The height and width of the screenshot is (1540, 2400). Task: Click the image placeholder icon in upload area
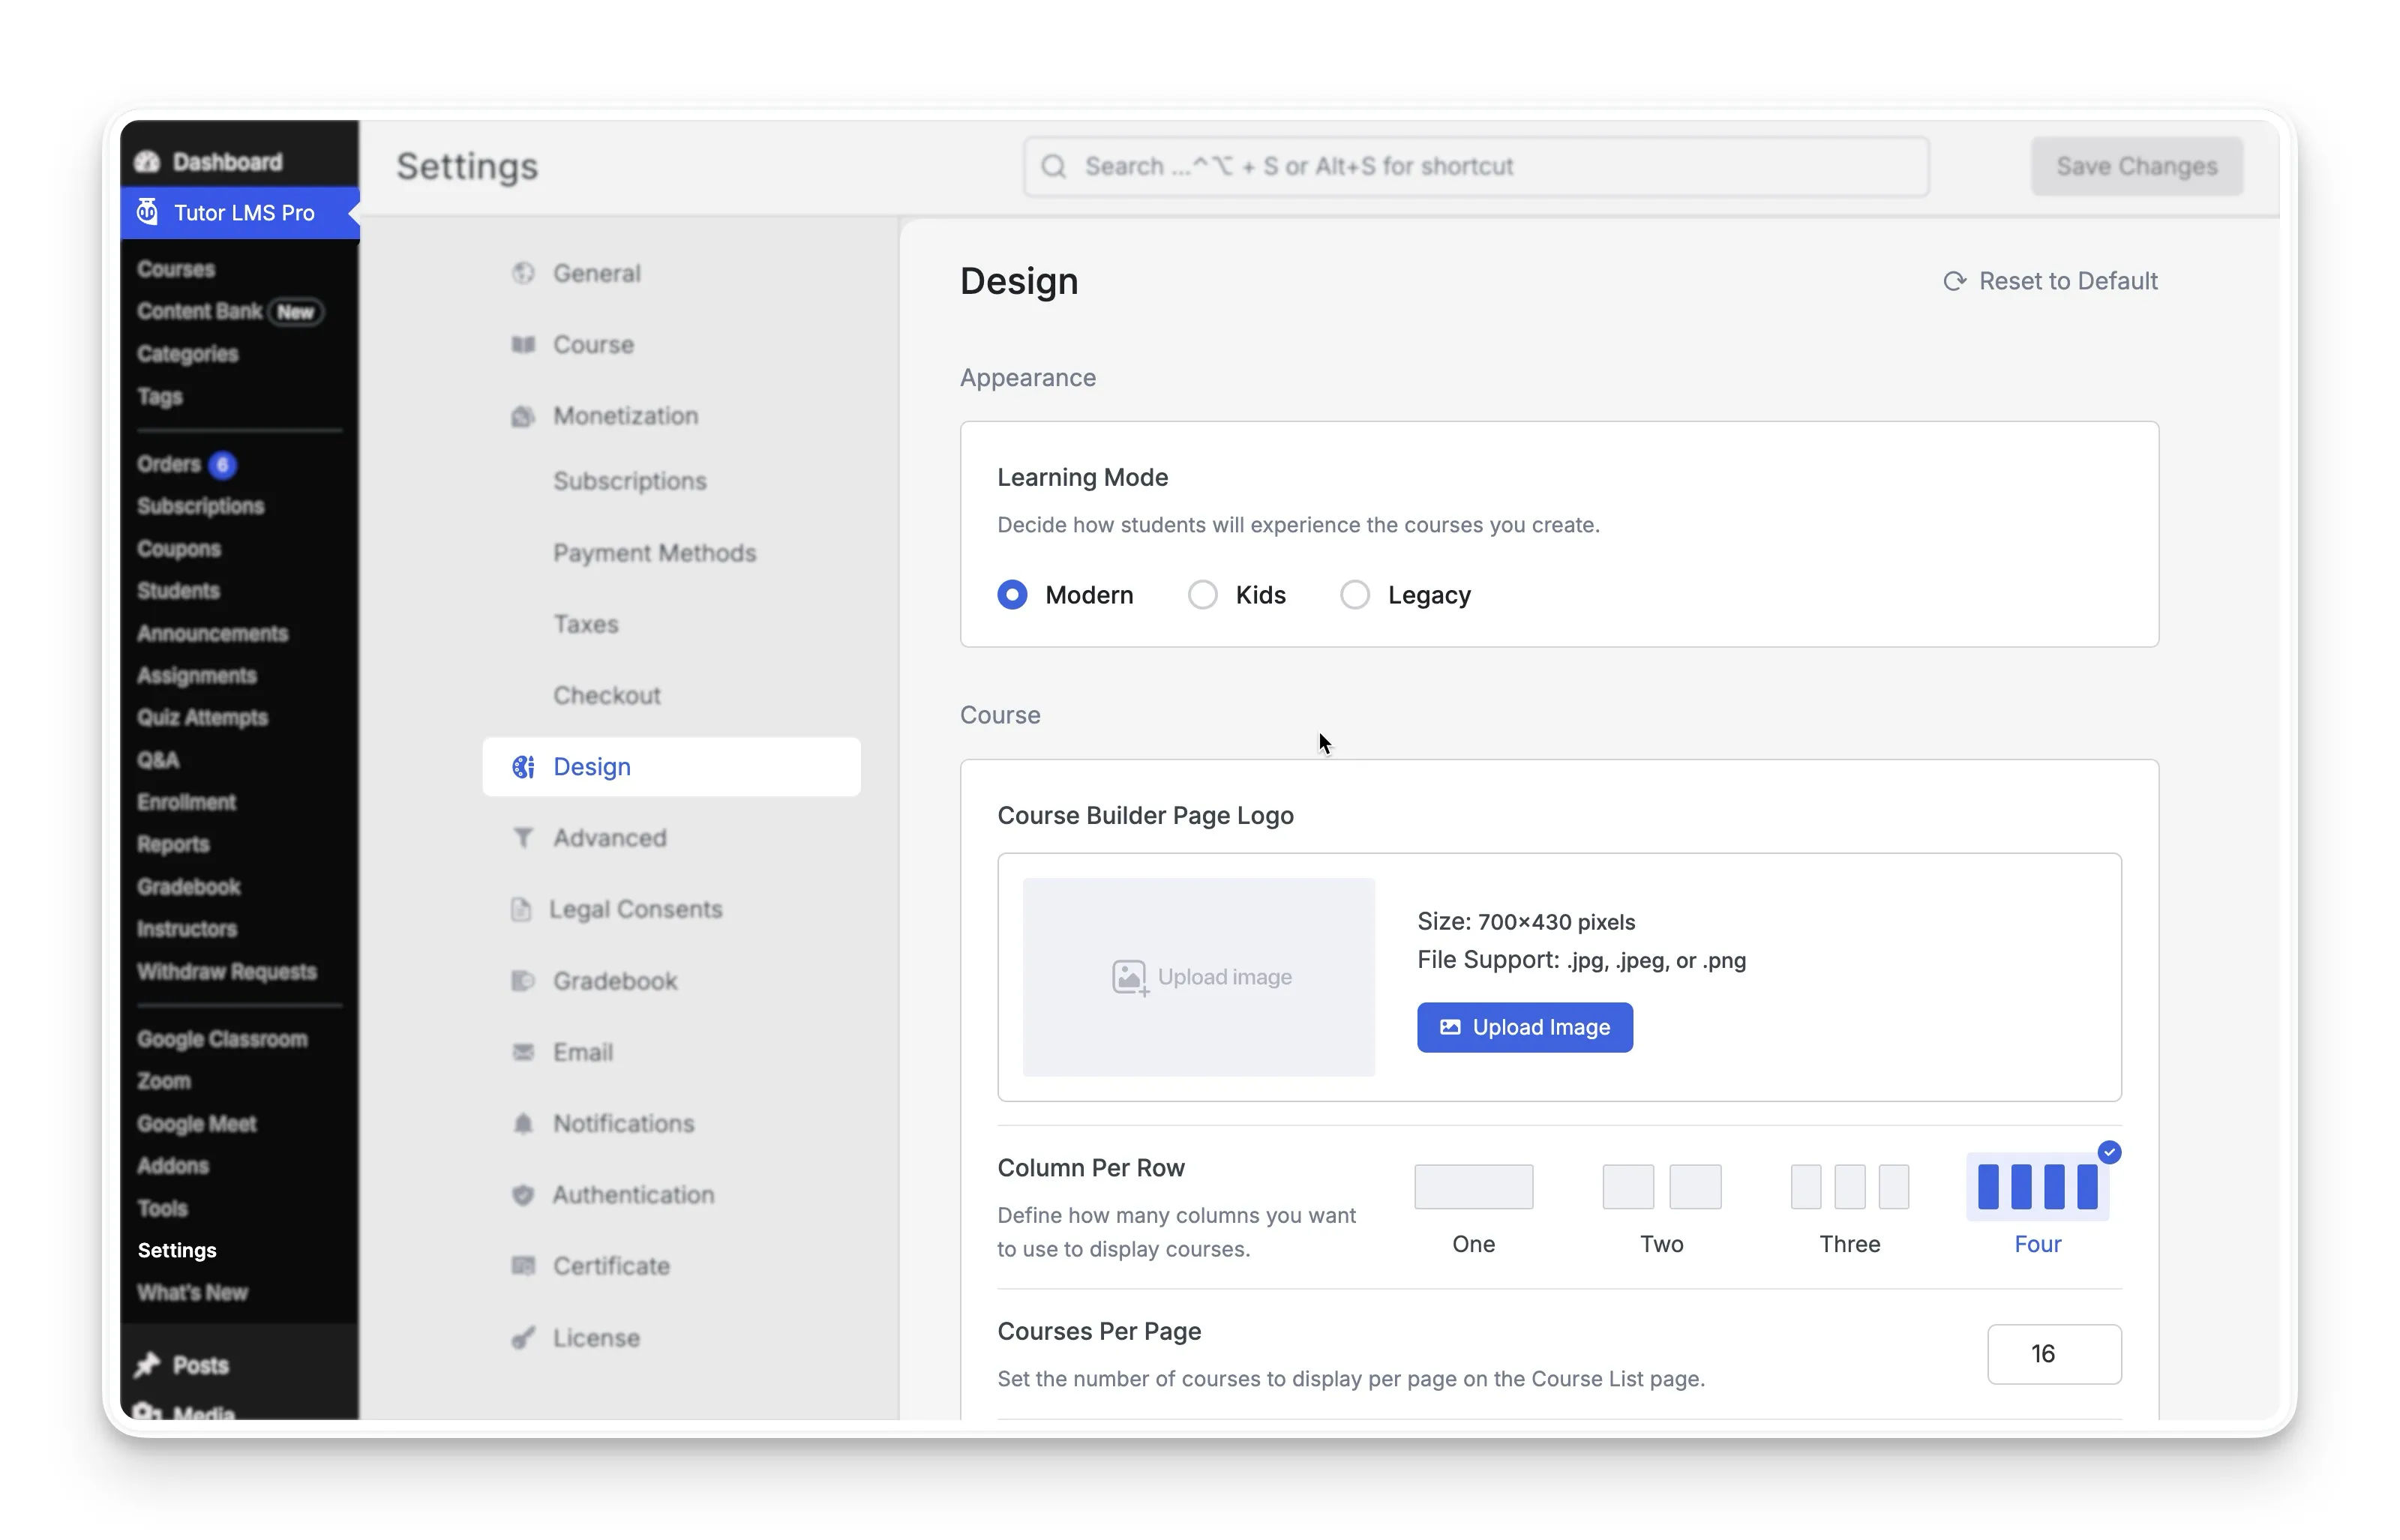[x=1130, y=977]
